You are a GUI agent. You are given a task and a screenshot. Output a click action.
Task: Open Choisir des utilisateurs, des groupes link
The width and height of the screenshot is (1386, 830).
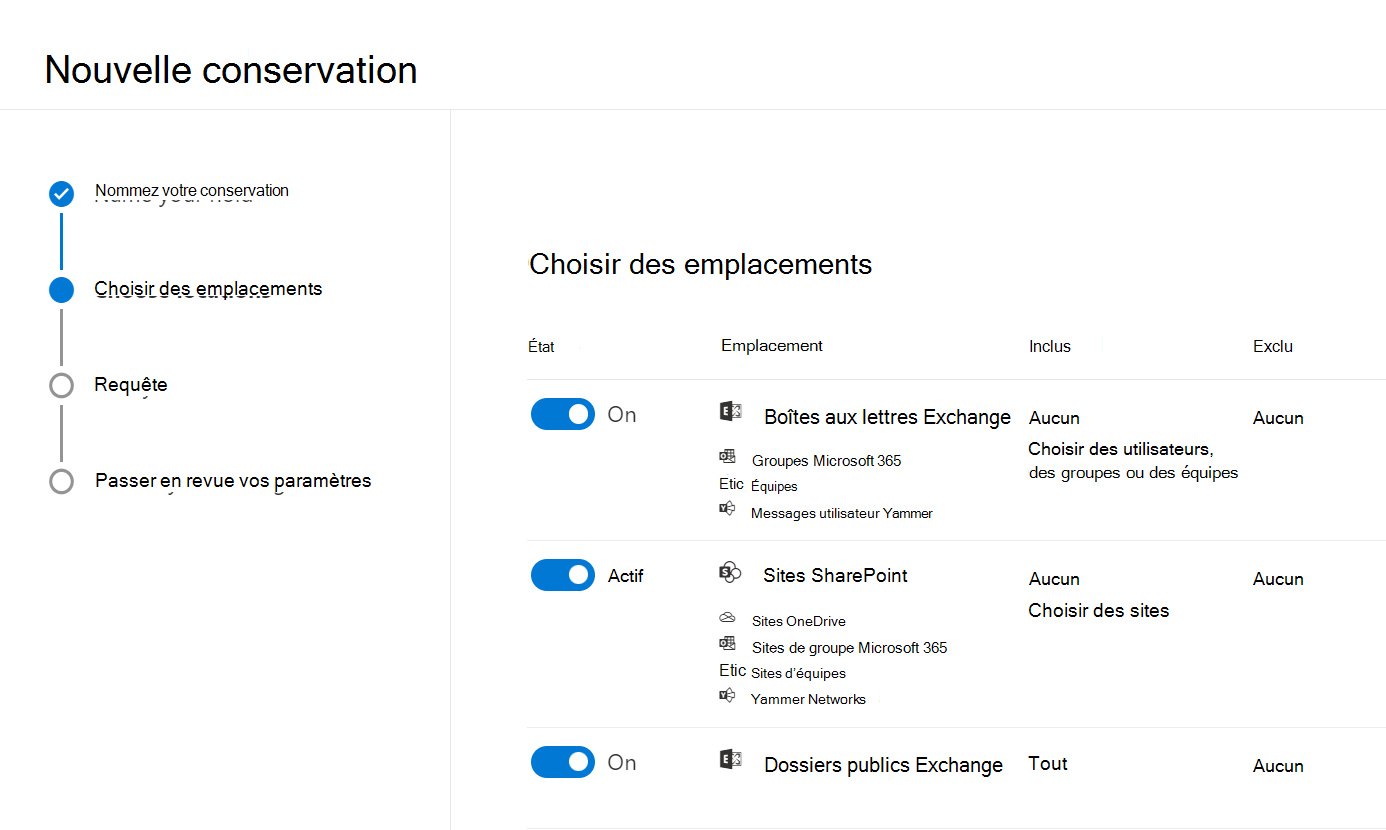click(1133, 461)
